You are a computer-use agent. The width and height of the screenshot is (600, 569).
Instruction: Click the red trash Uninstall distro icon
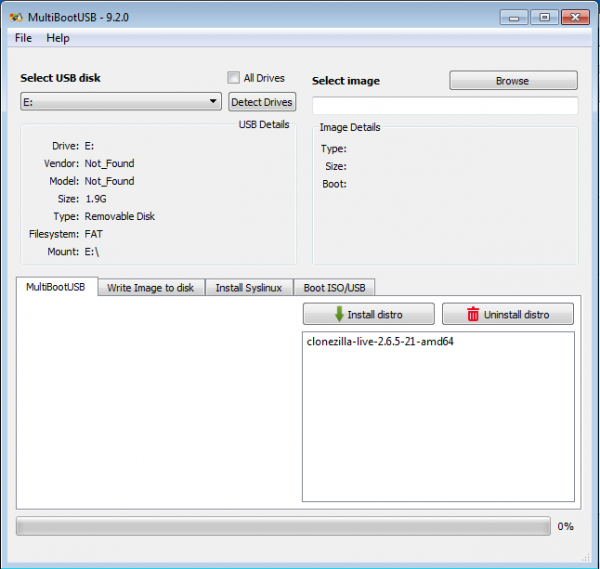click(x=473, y=314)
